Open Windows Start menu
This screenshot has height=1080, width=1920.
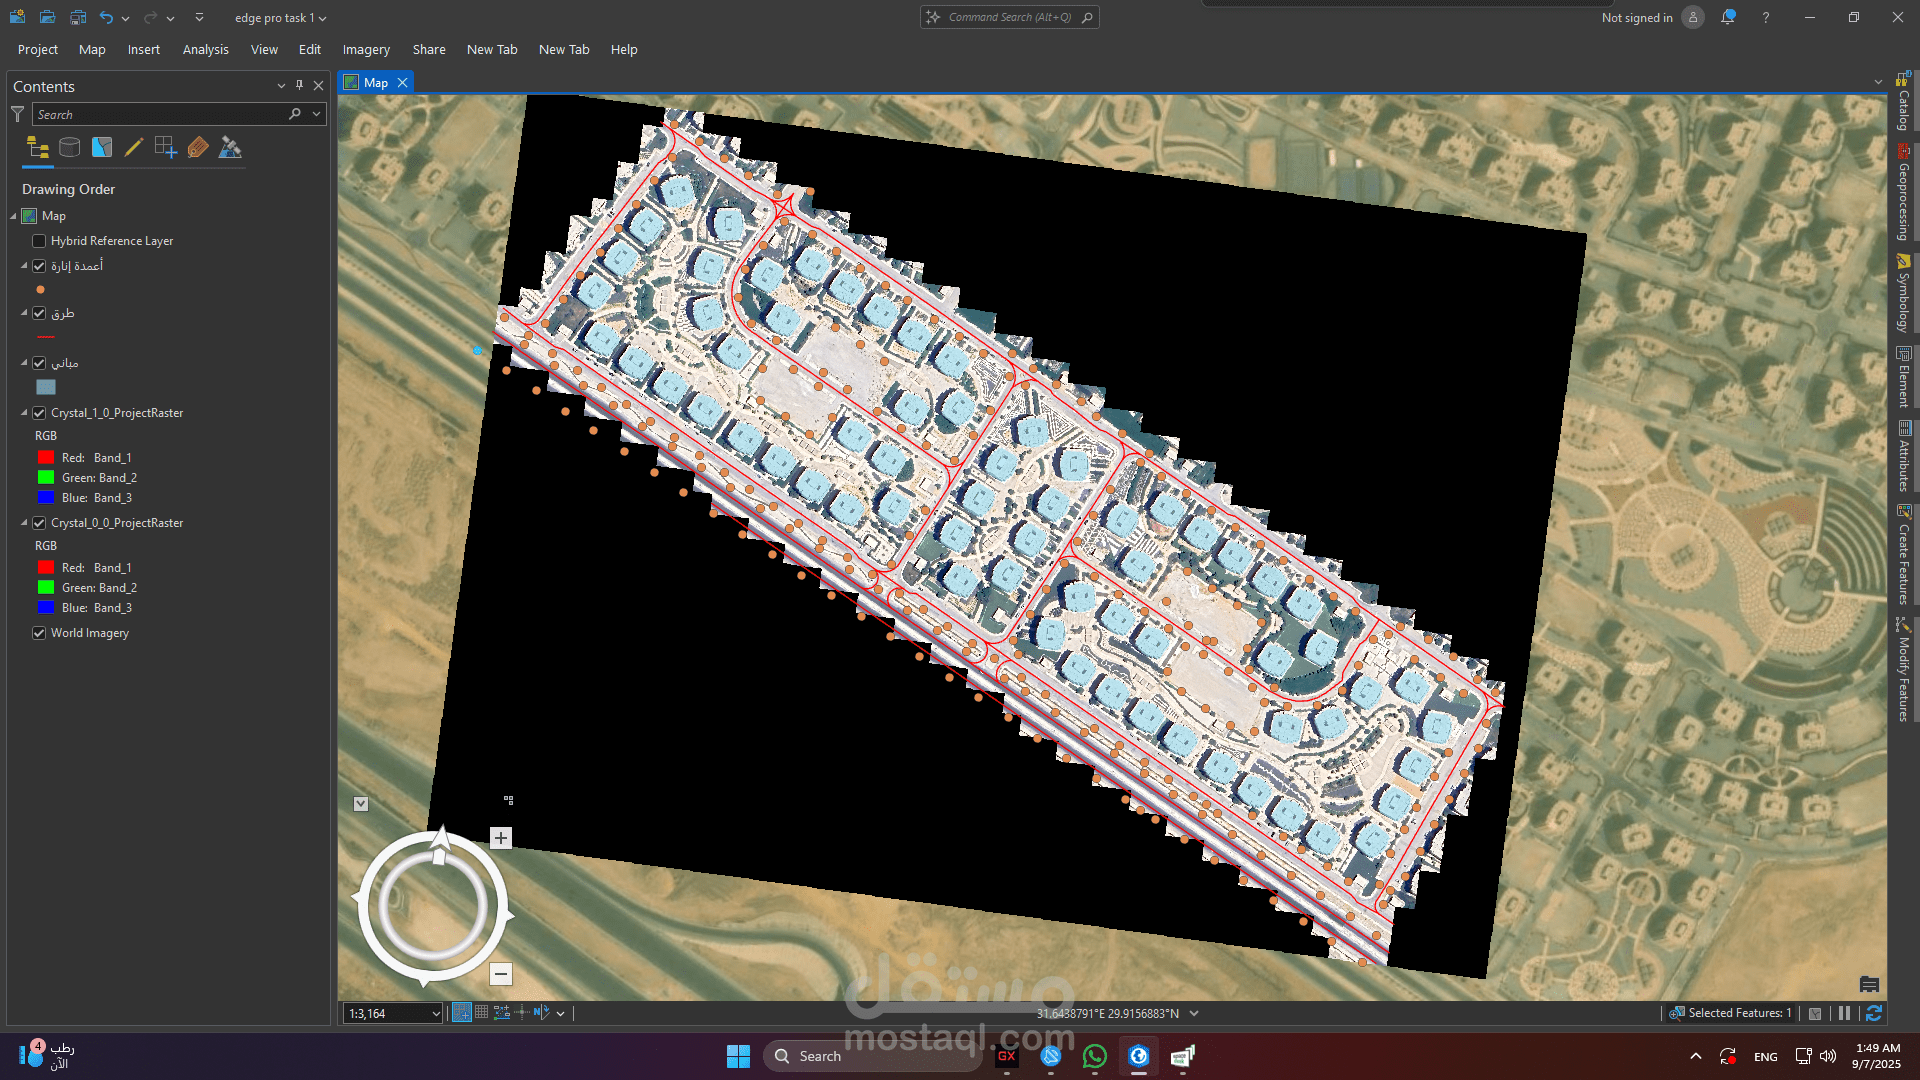[x=738, y=1056]
